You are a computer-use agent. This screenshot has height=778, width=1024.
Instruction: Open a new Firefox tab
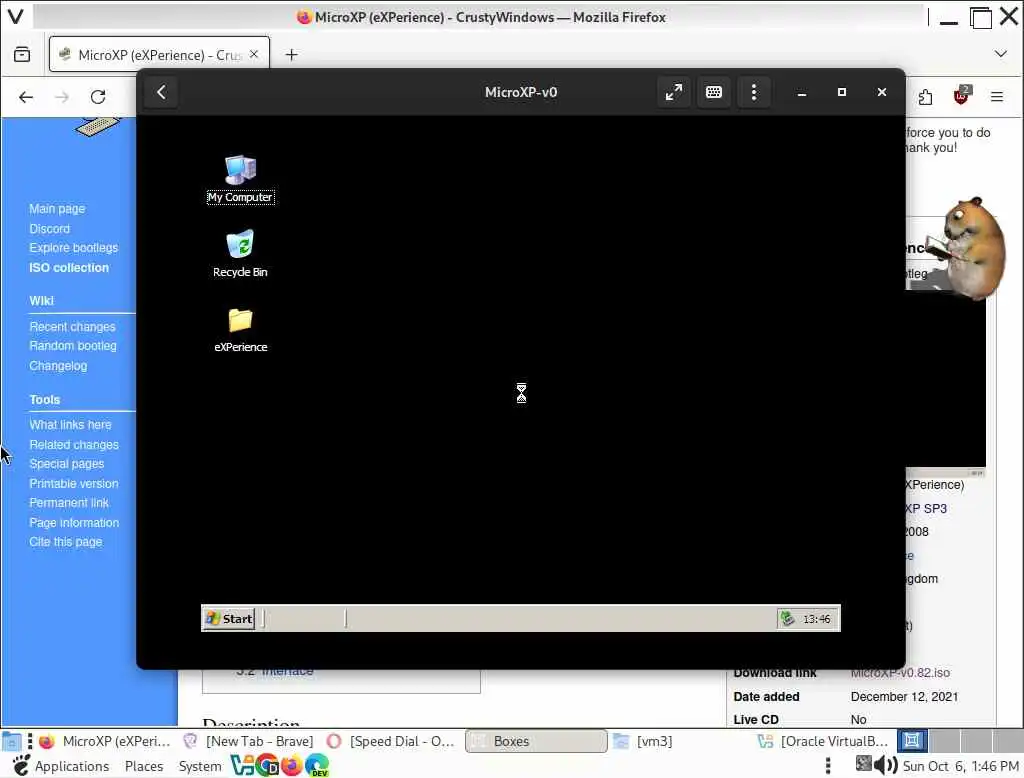[292, 55]
